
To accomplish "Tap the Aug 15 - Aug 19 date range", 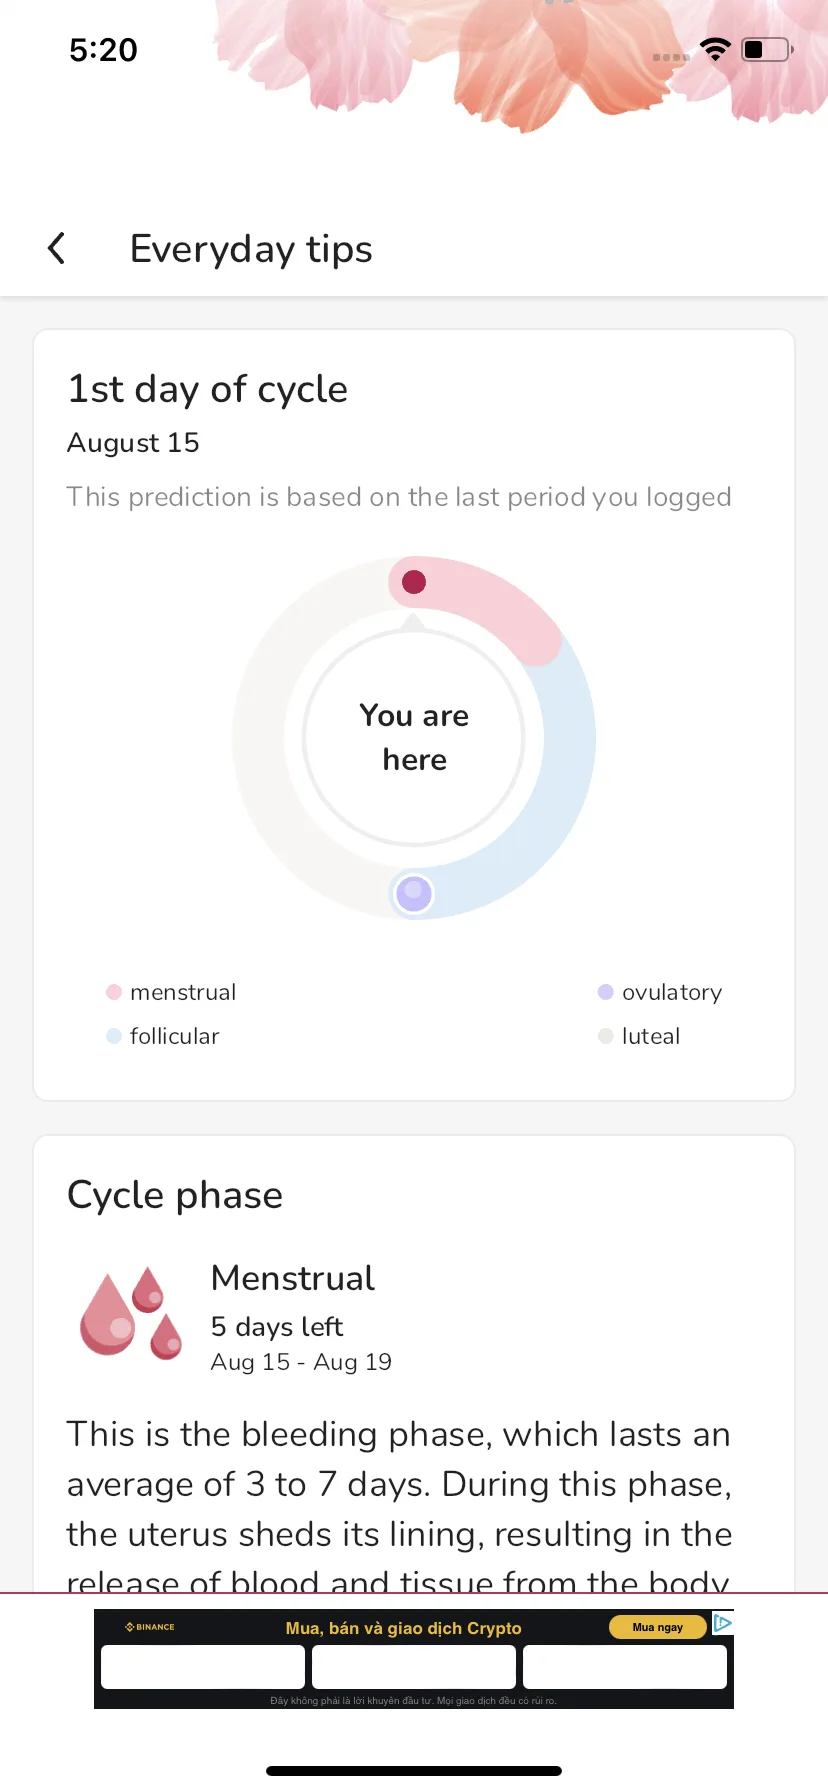I will point(301,1362).
